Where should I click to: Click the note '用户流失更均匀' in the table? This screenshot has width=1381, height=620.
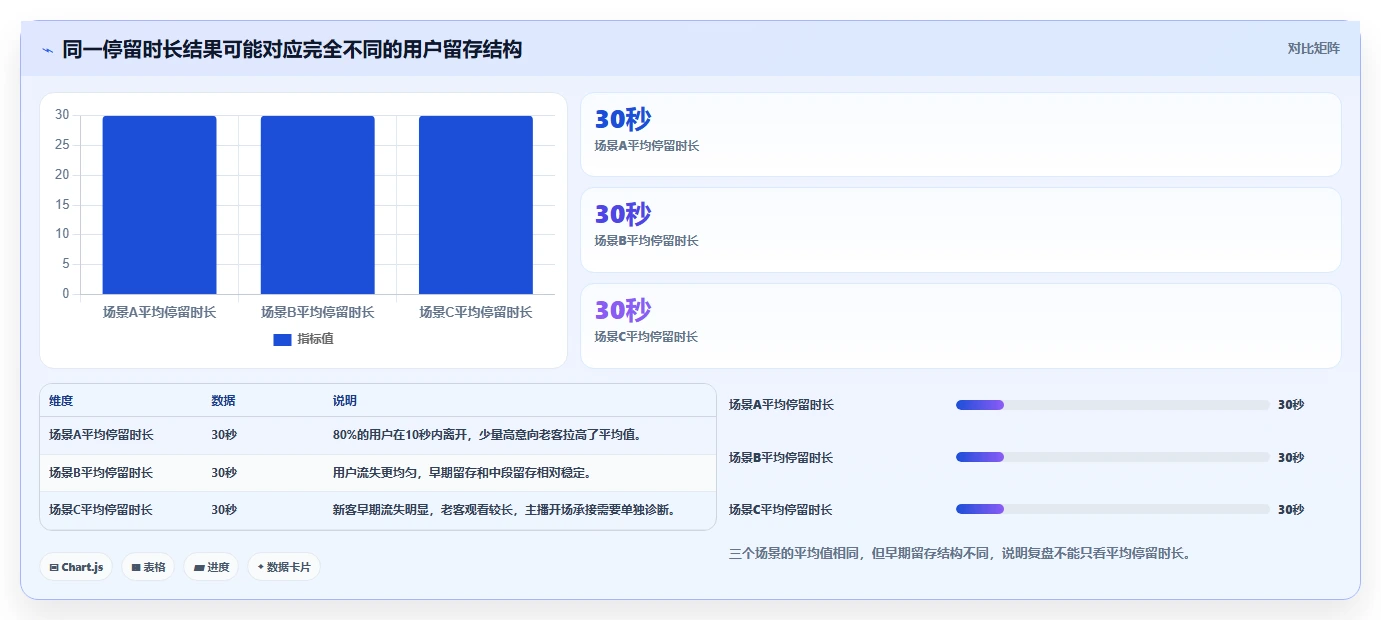click(376, 473)
